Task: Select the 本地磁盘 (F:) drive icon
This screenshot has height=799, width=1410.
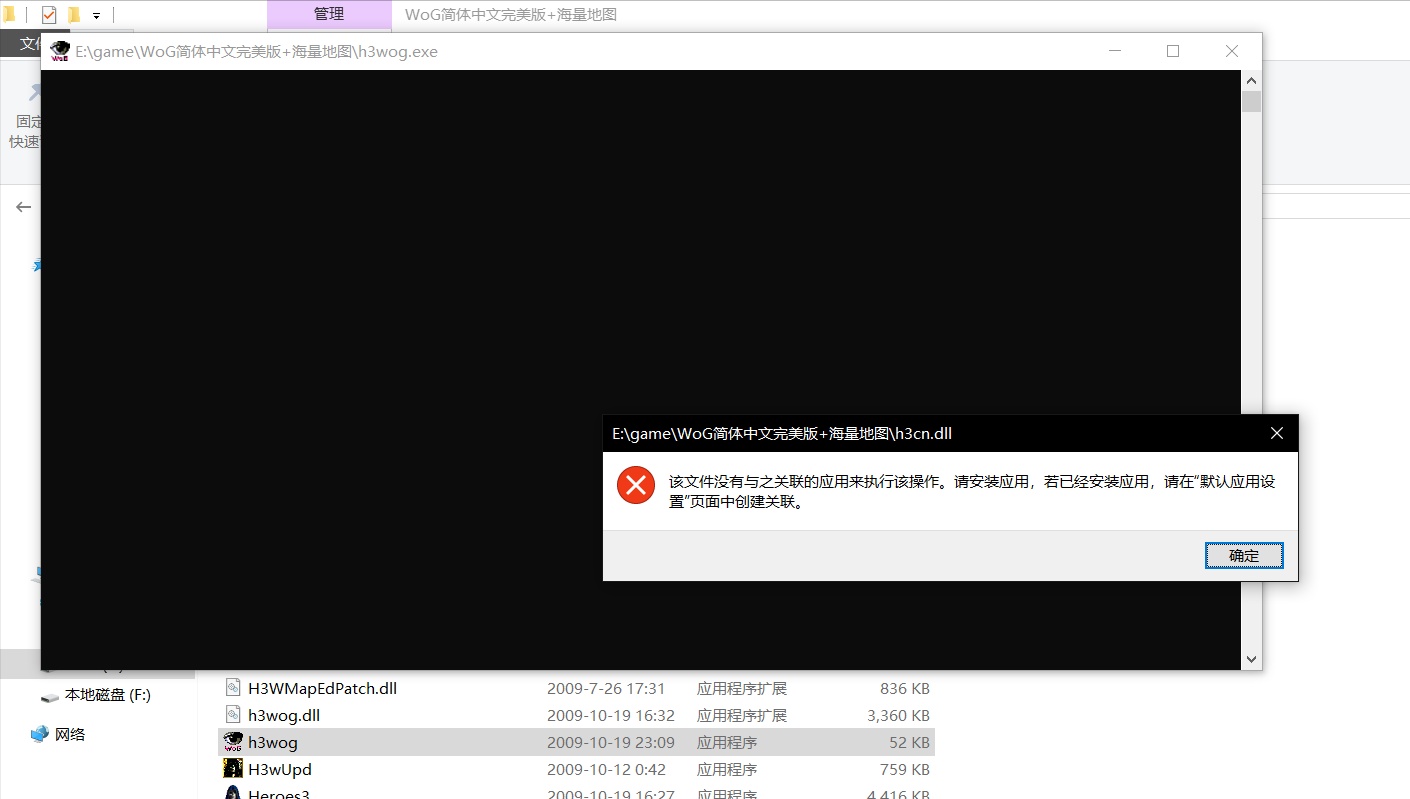Action: [50, 696]
